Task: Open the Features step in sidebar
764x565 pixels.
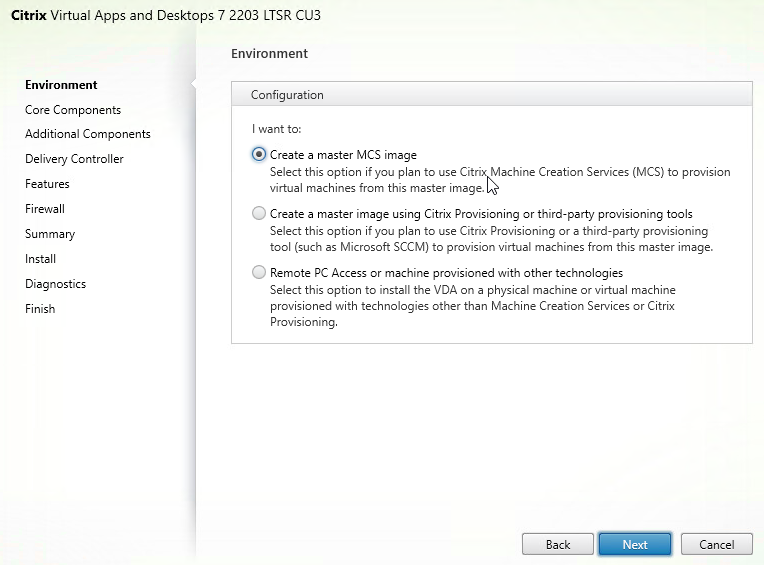Action: pyautogui.click(x=47, y=184)
